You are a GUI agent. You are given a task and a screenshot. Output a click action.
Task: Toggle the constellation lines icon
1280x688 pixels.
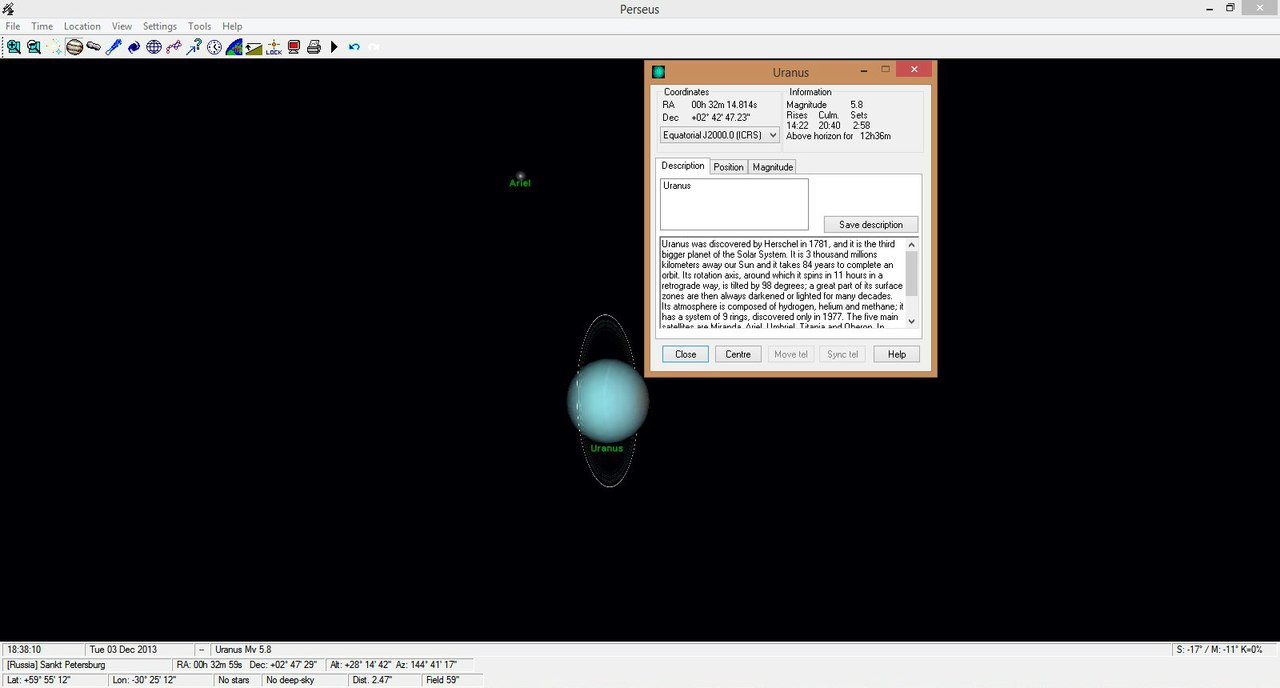pos(174,47)
